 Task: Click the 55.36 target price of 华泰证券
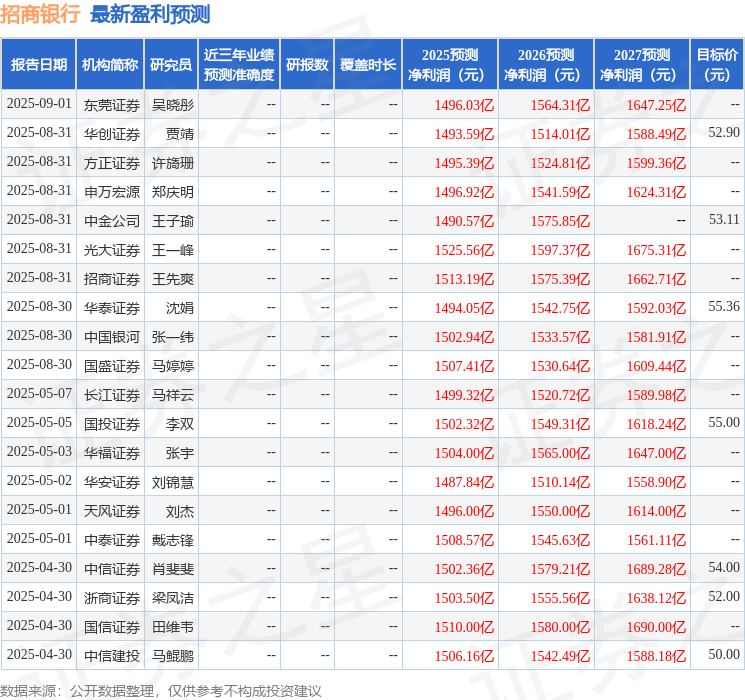723,307
